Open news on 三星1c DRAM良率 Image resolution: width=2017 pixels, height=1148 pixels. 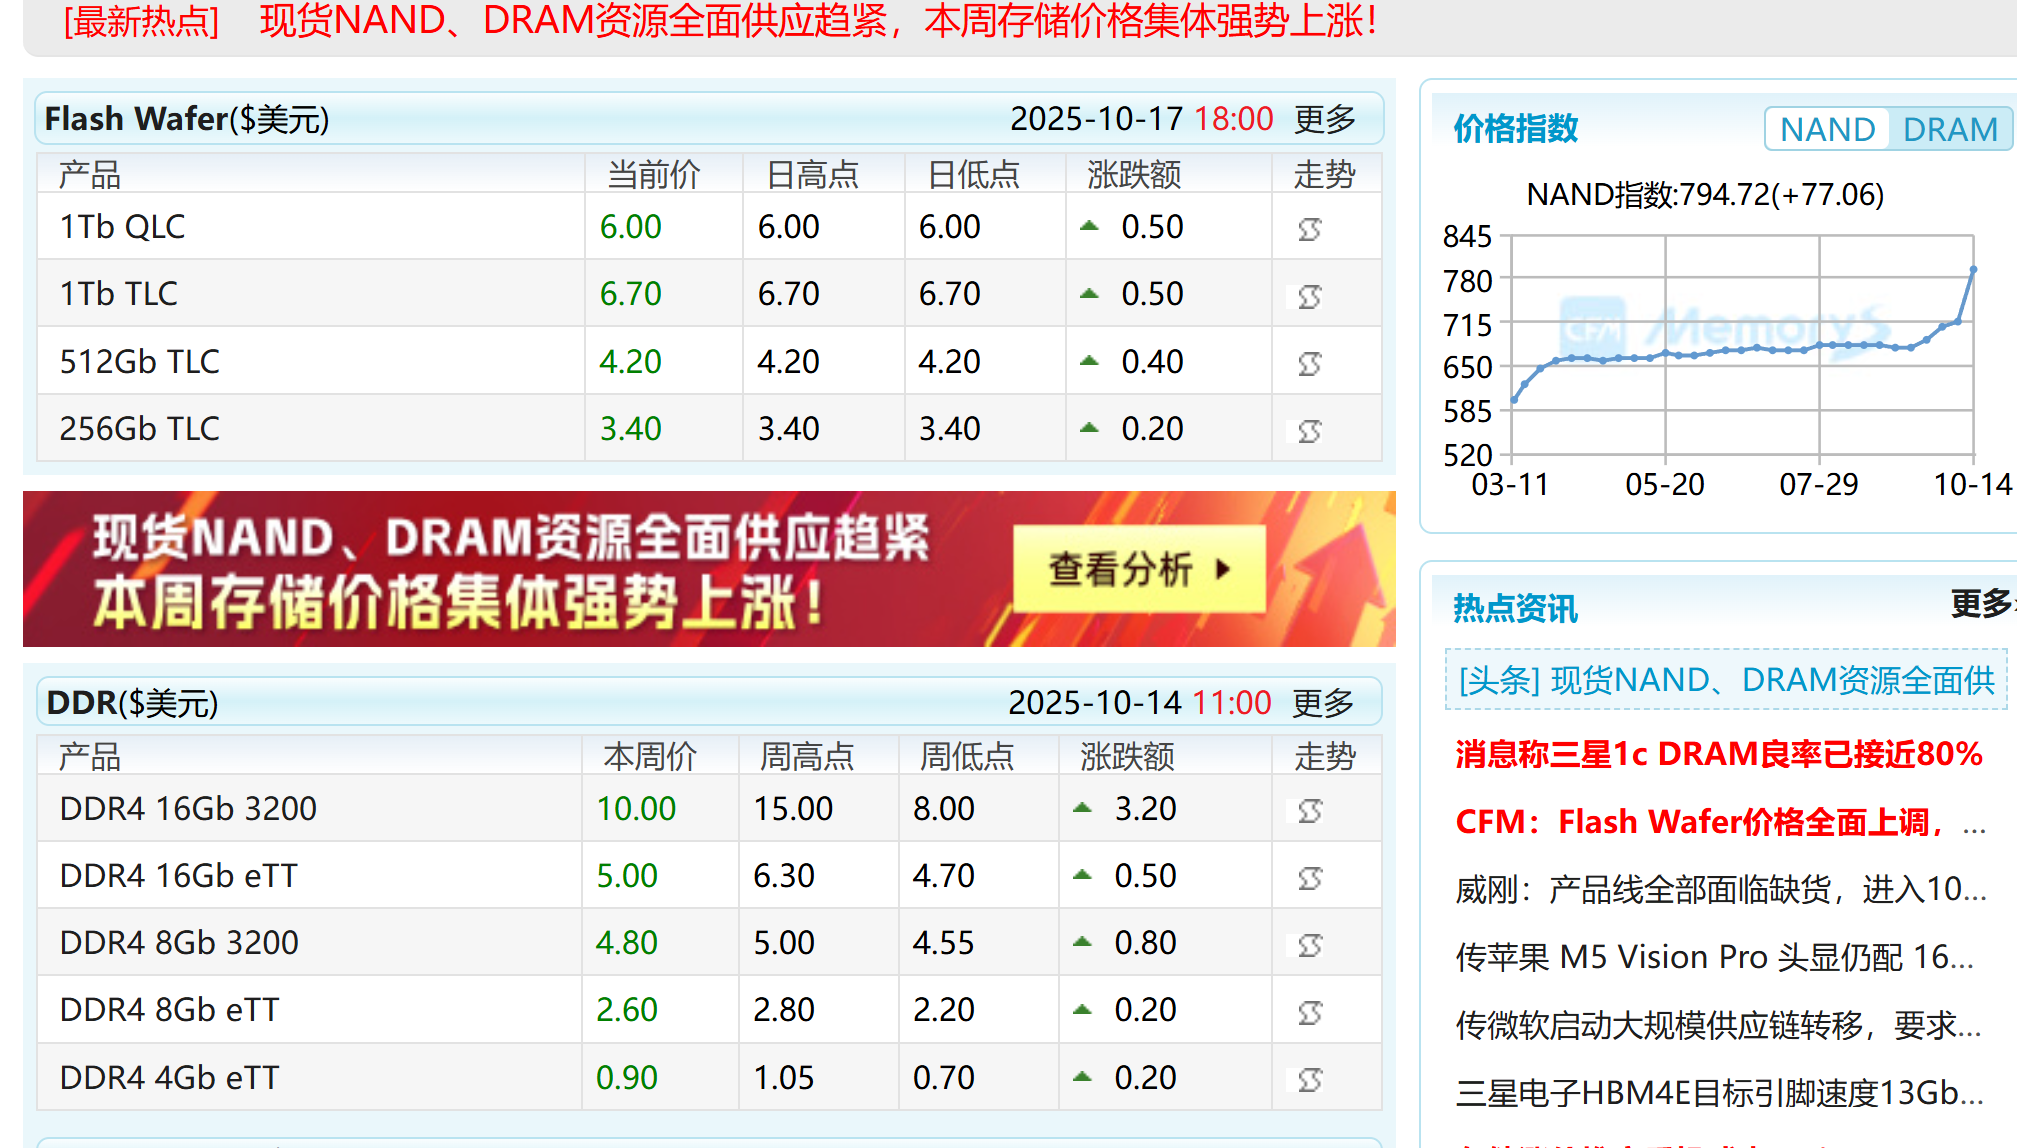tap(1718, 754)
